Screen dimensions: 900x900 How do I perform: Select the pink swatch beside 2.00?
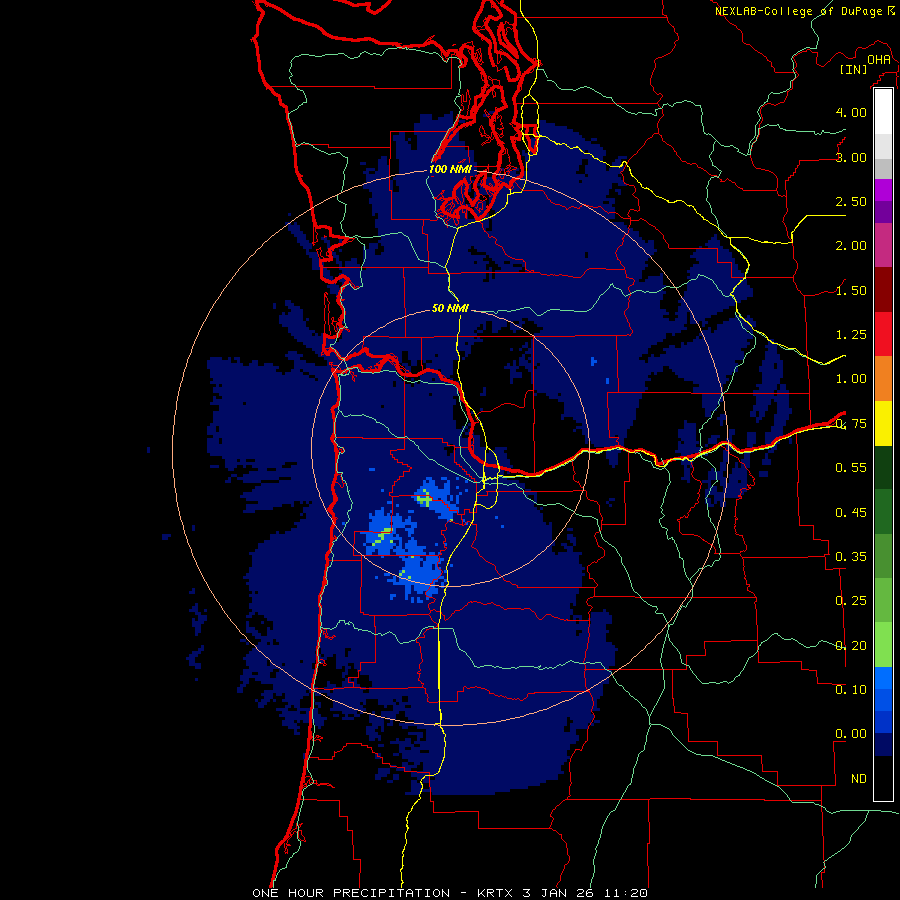(x=883, y=246)
